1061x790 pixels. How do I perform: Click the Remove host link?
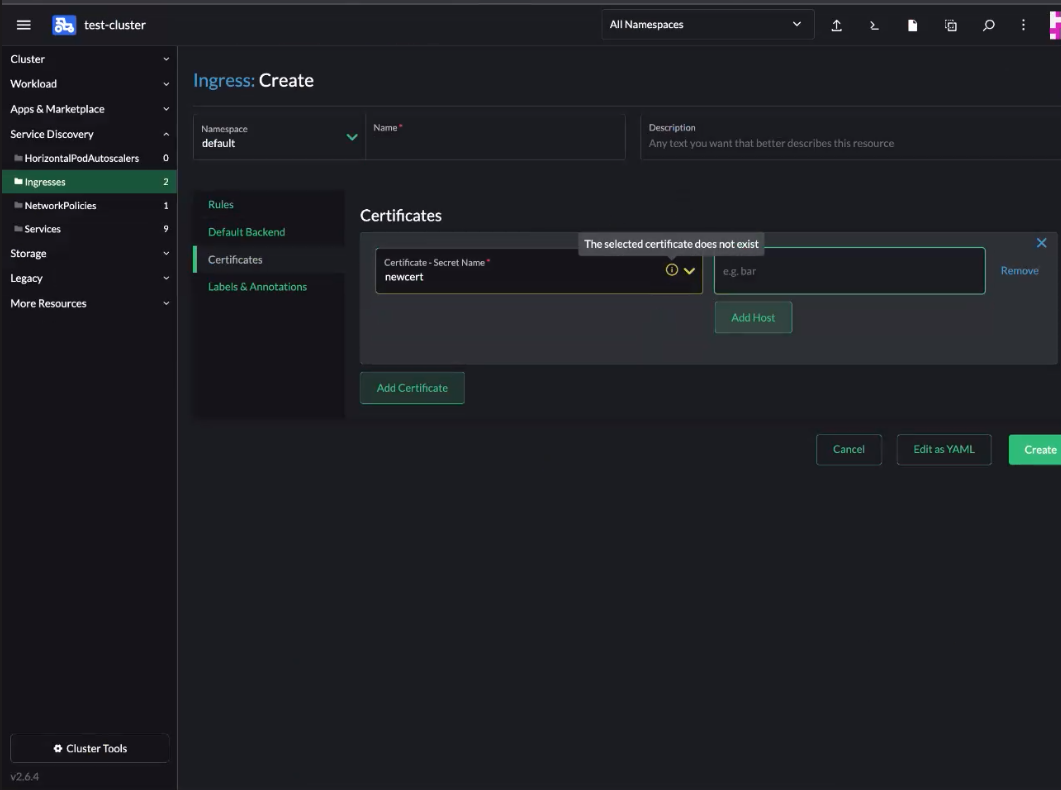(1019, 271)
